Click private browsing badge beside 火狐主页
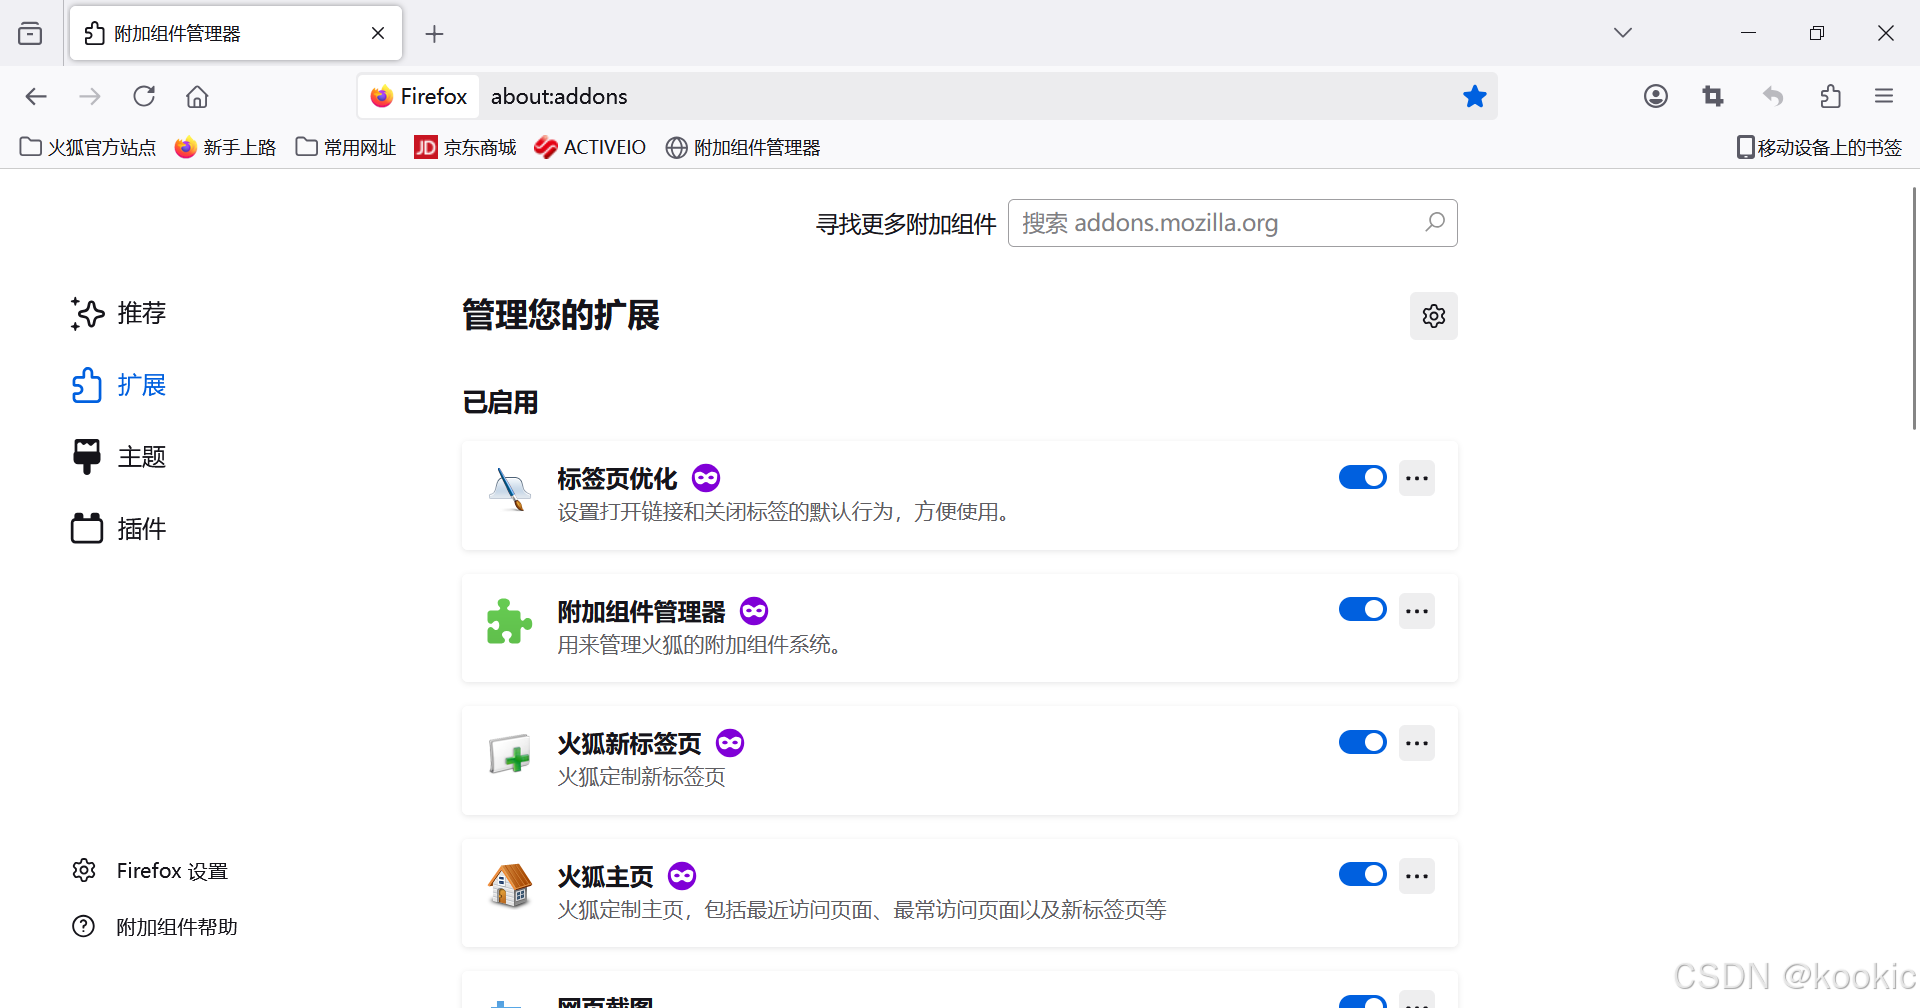The width and height of the screenshot is (1920, 1008). click(x=682, y=876)
